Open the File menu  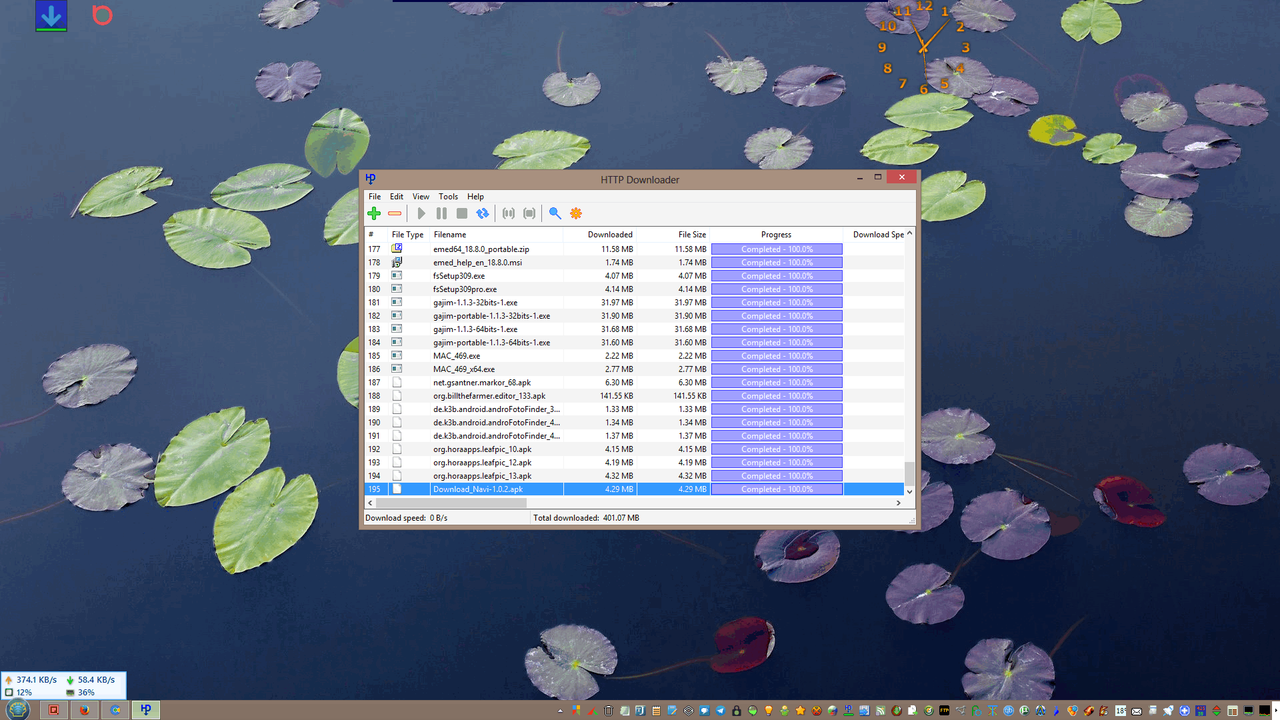374,196
